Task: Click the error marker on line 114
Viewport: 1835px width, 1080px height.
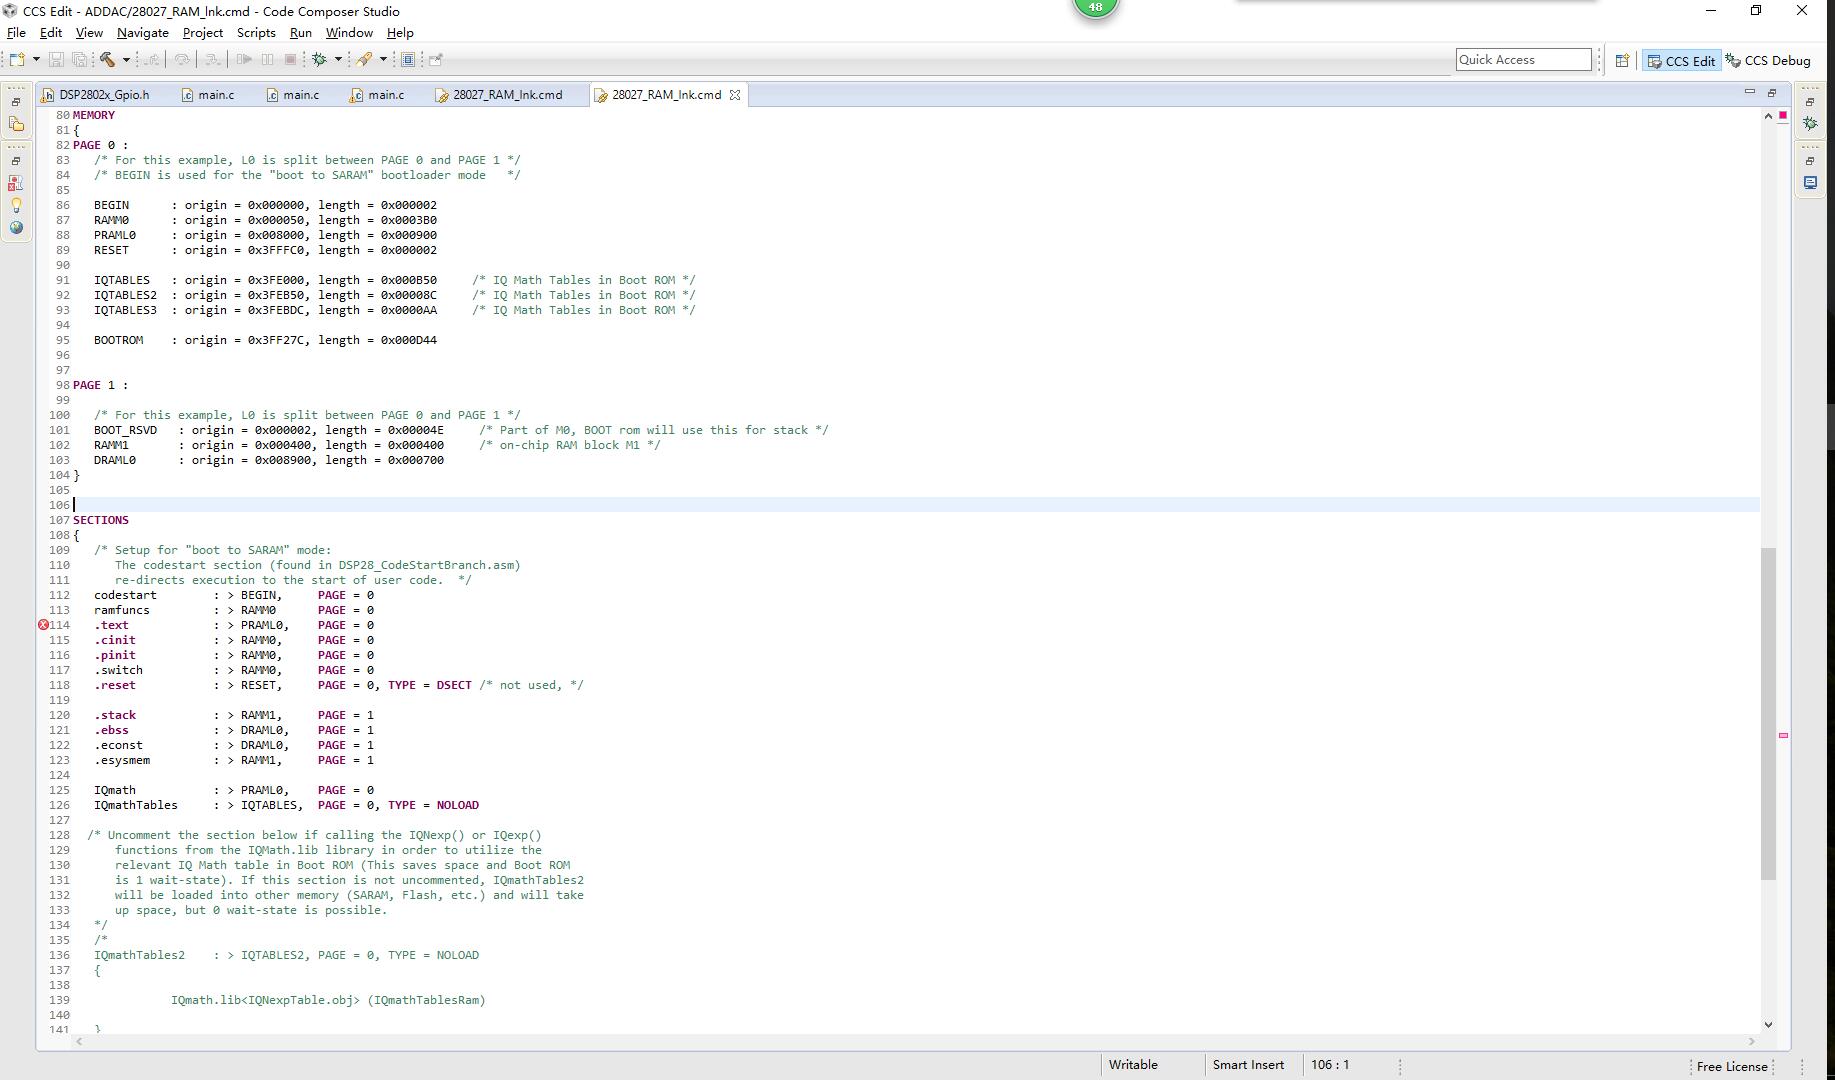Action: pos(43,625)
